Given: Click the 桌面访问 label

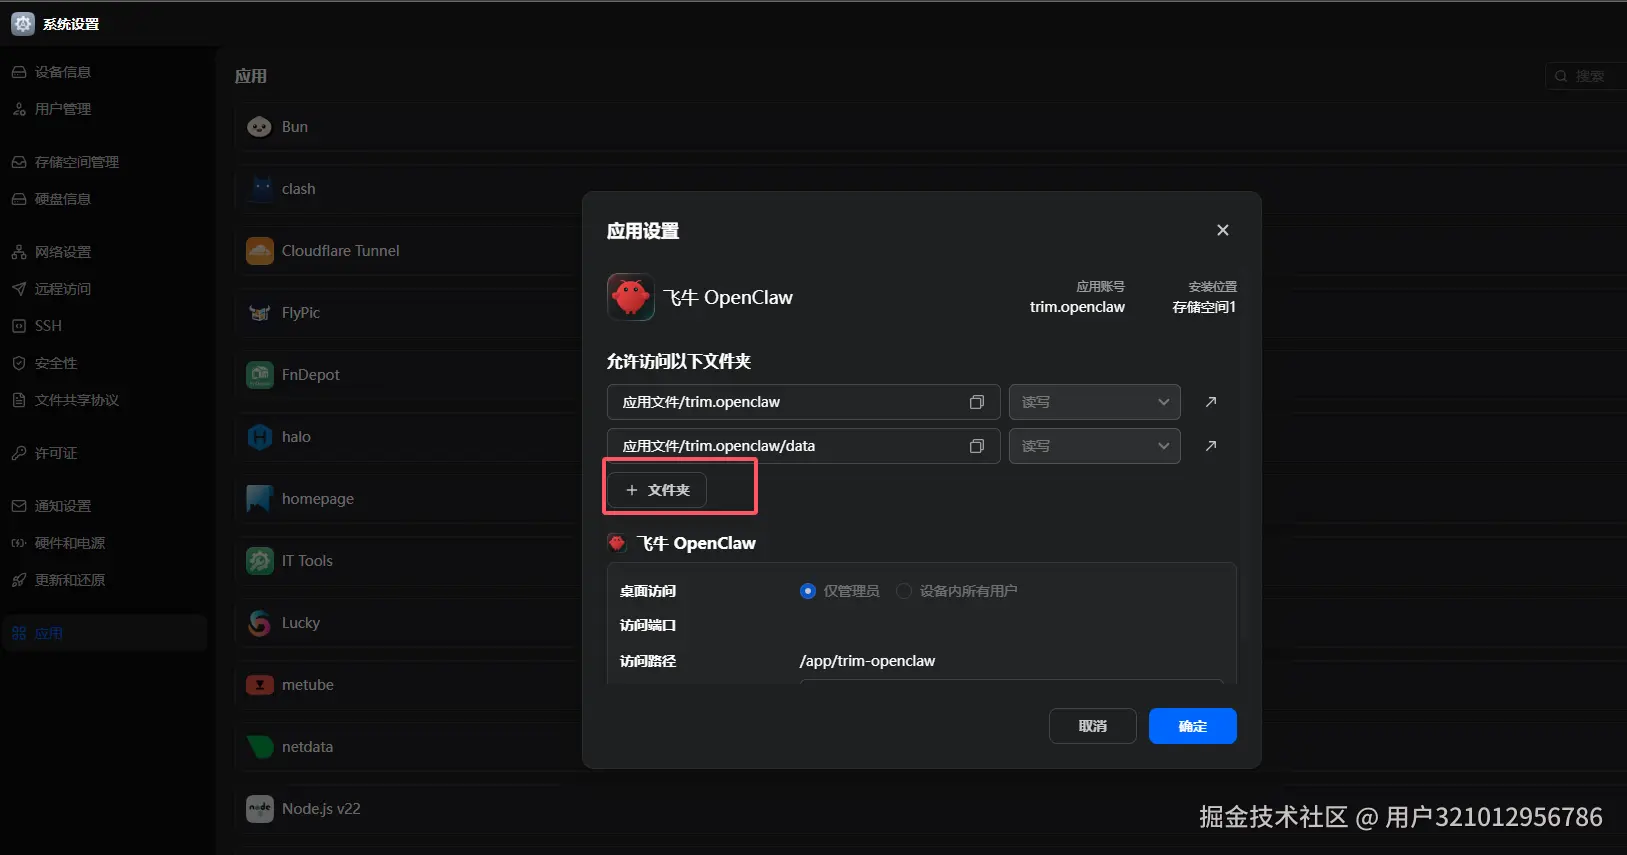Looking at the screenshot, I should coord(648,591).
